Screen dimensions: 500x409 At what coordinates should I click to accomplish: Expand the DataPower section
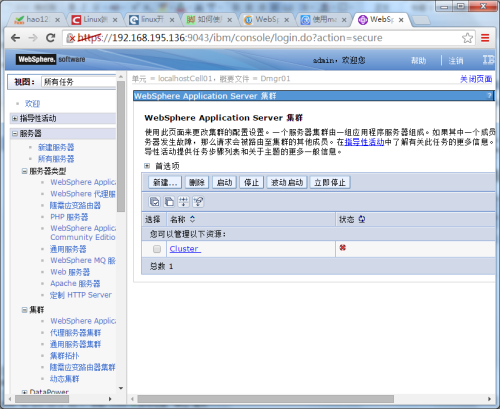point(24,392)
